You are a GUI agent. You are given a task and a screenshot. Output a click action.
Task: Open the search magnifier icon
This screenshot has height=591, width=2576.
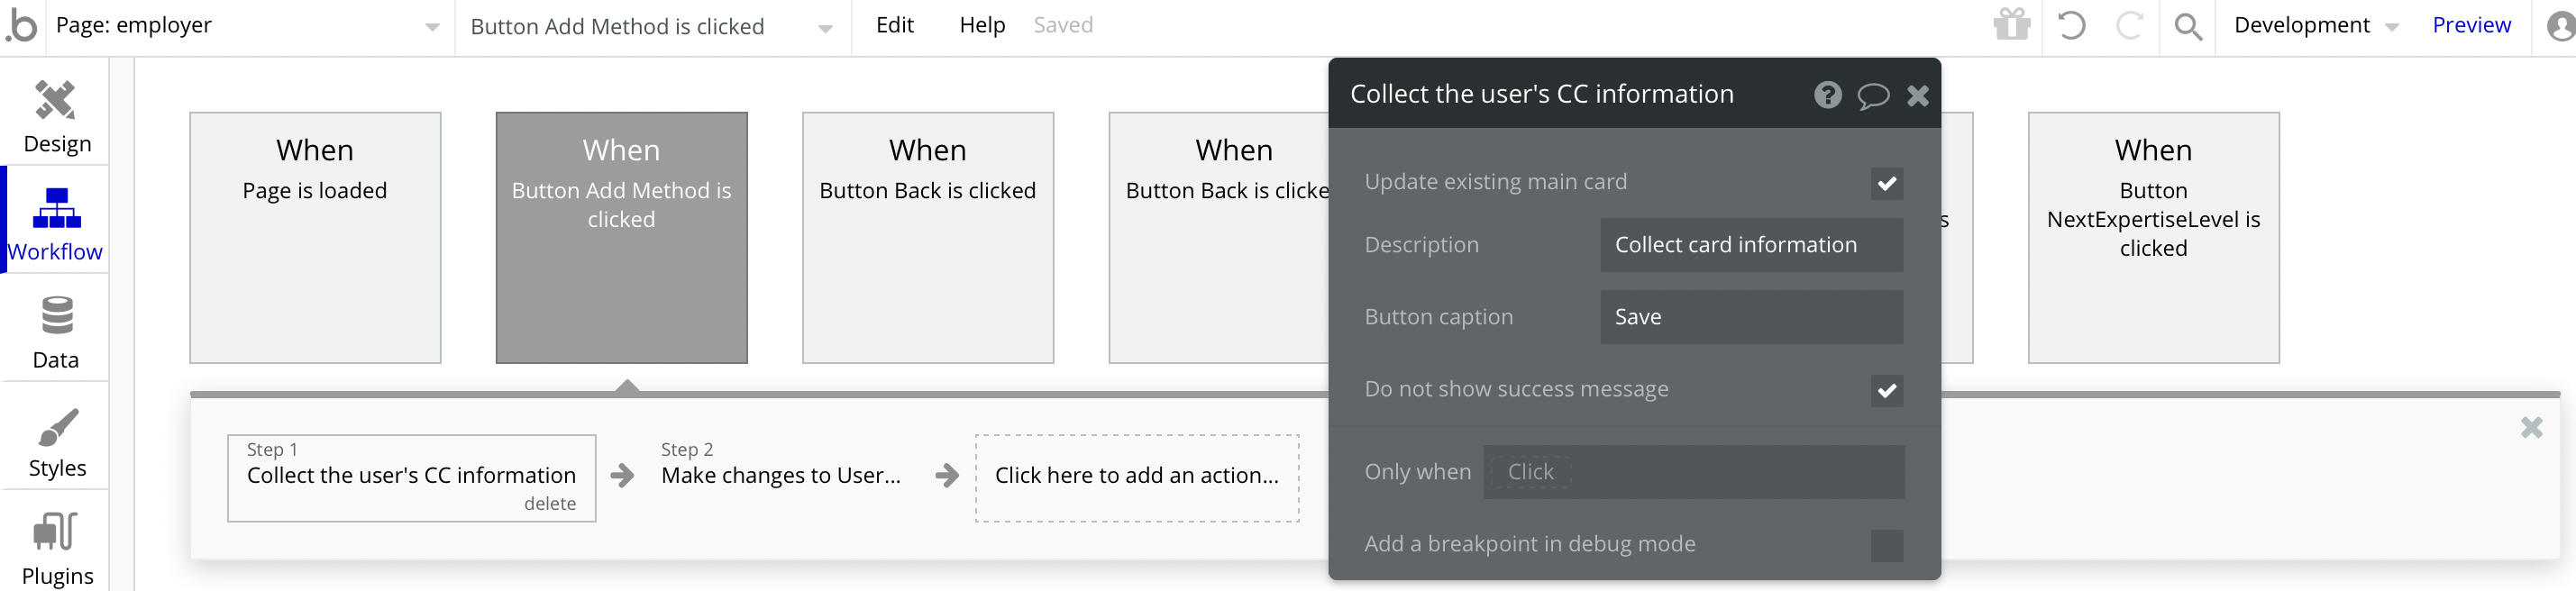click(2188, 26)
